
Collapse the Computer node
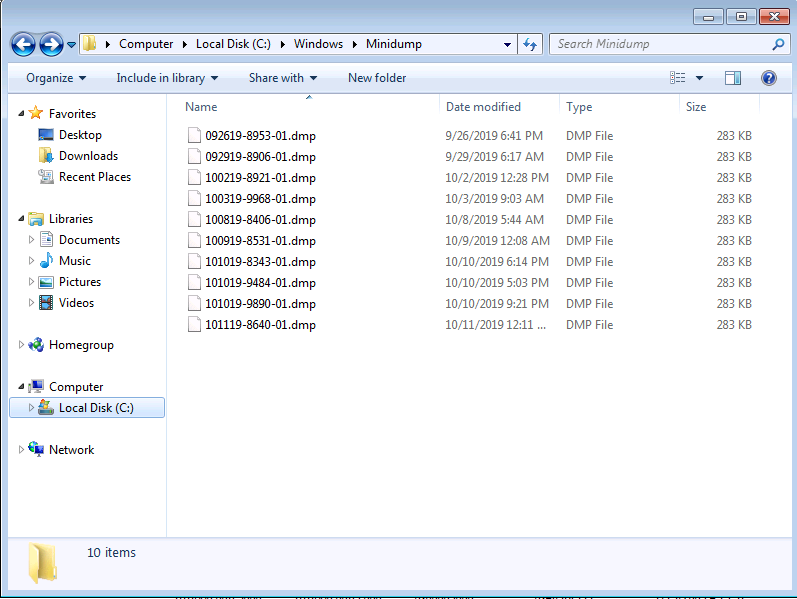21,386
